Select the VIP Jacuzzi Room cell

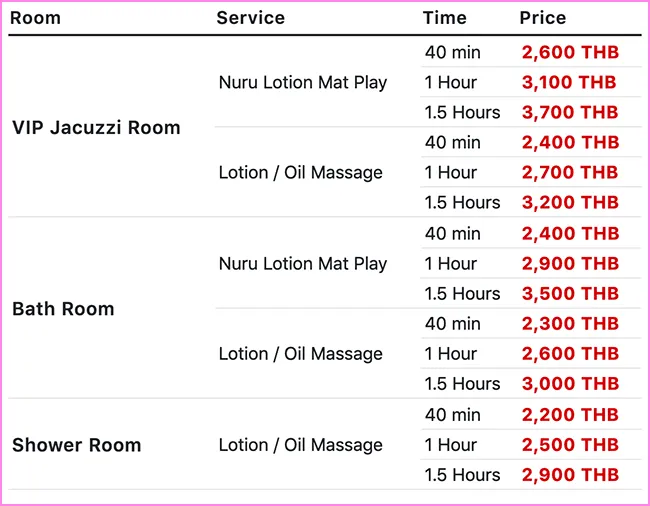pyautogui.click(x=96, y=127)
